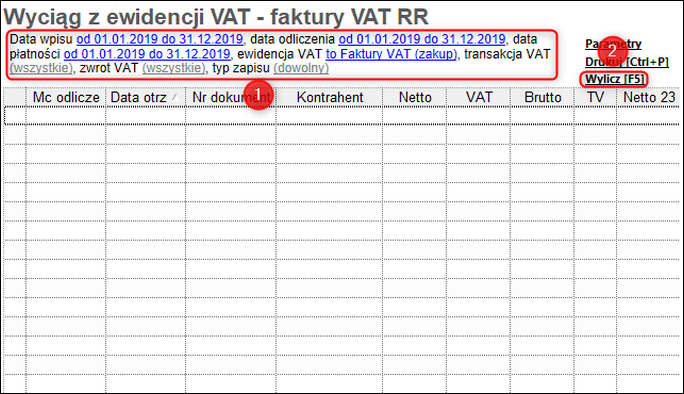Viewport: 684px width, 394px height.
Task: Open Parametry link
Action: tap(613, 44)
